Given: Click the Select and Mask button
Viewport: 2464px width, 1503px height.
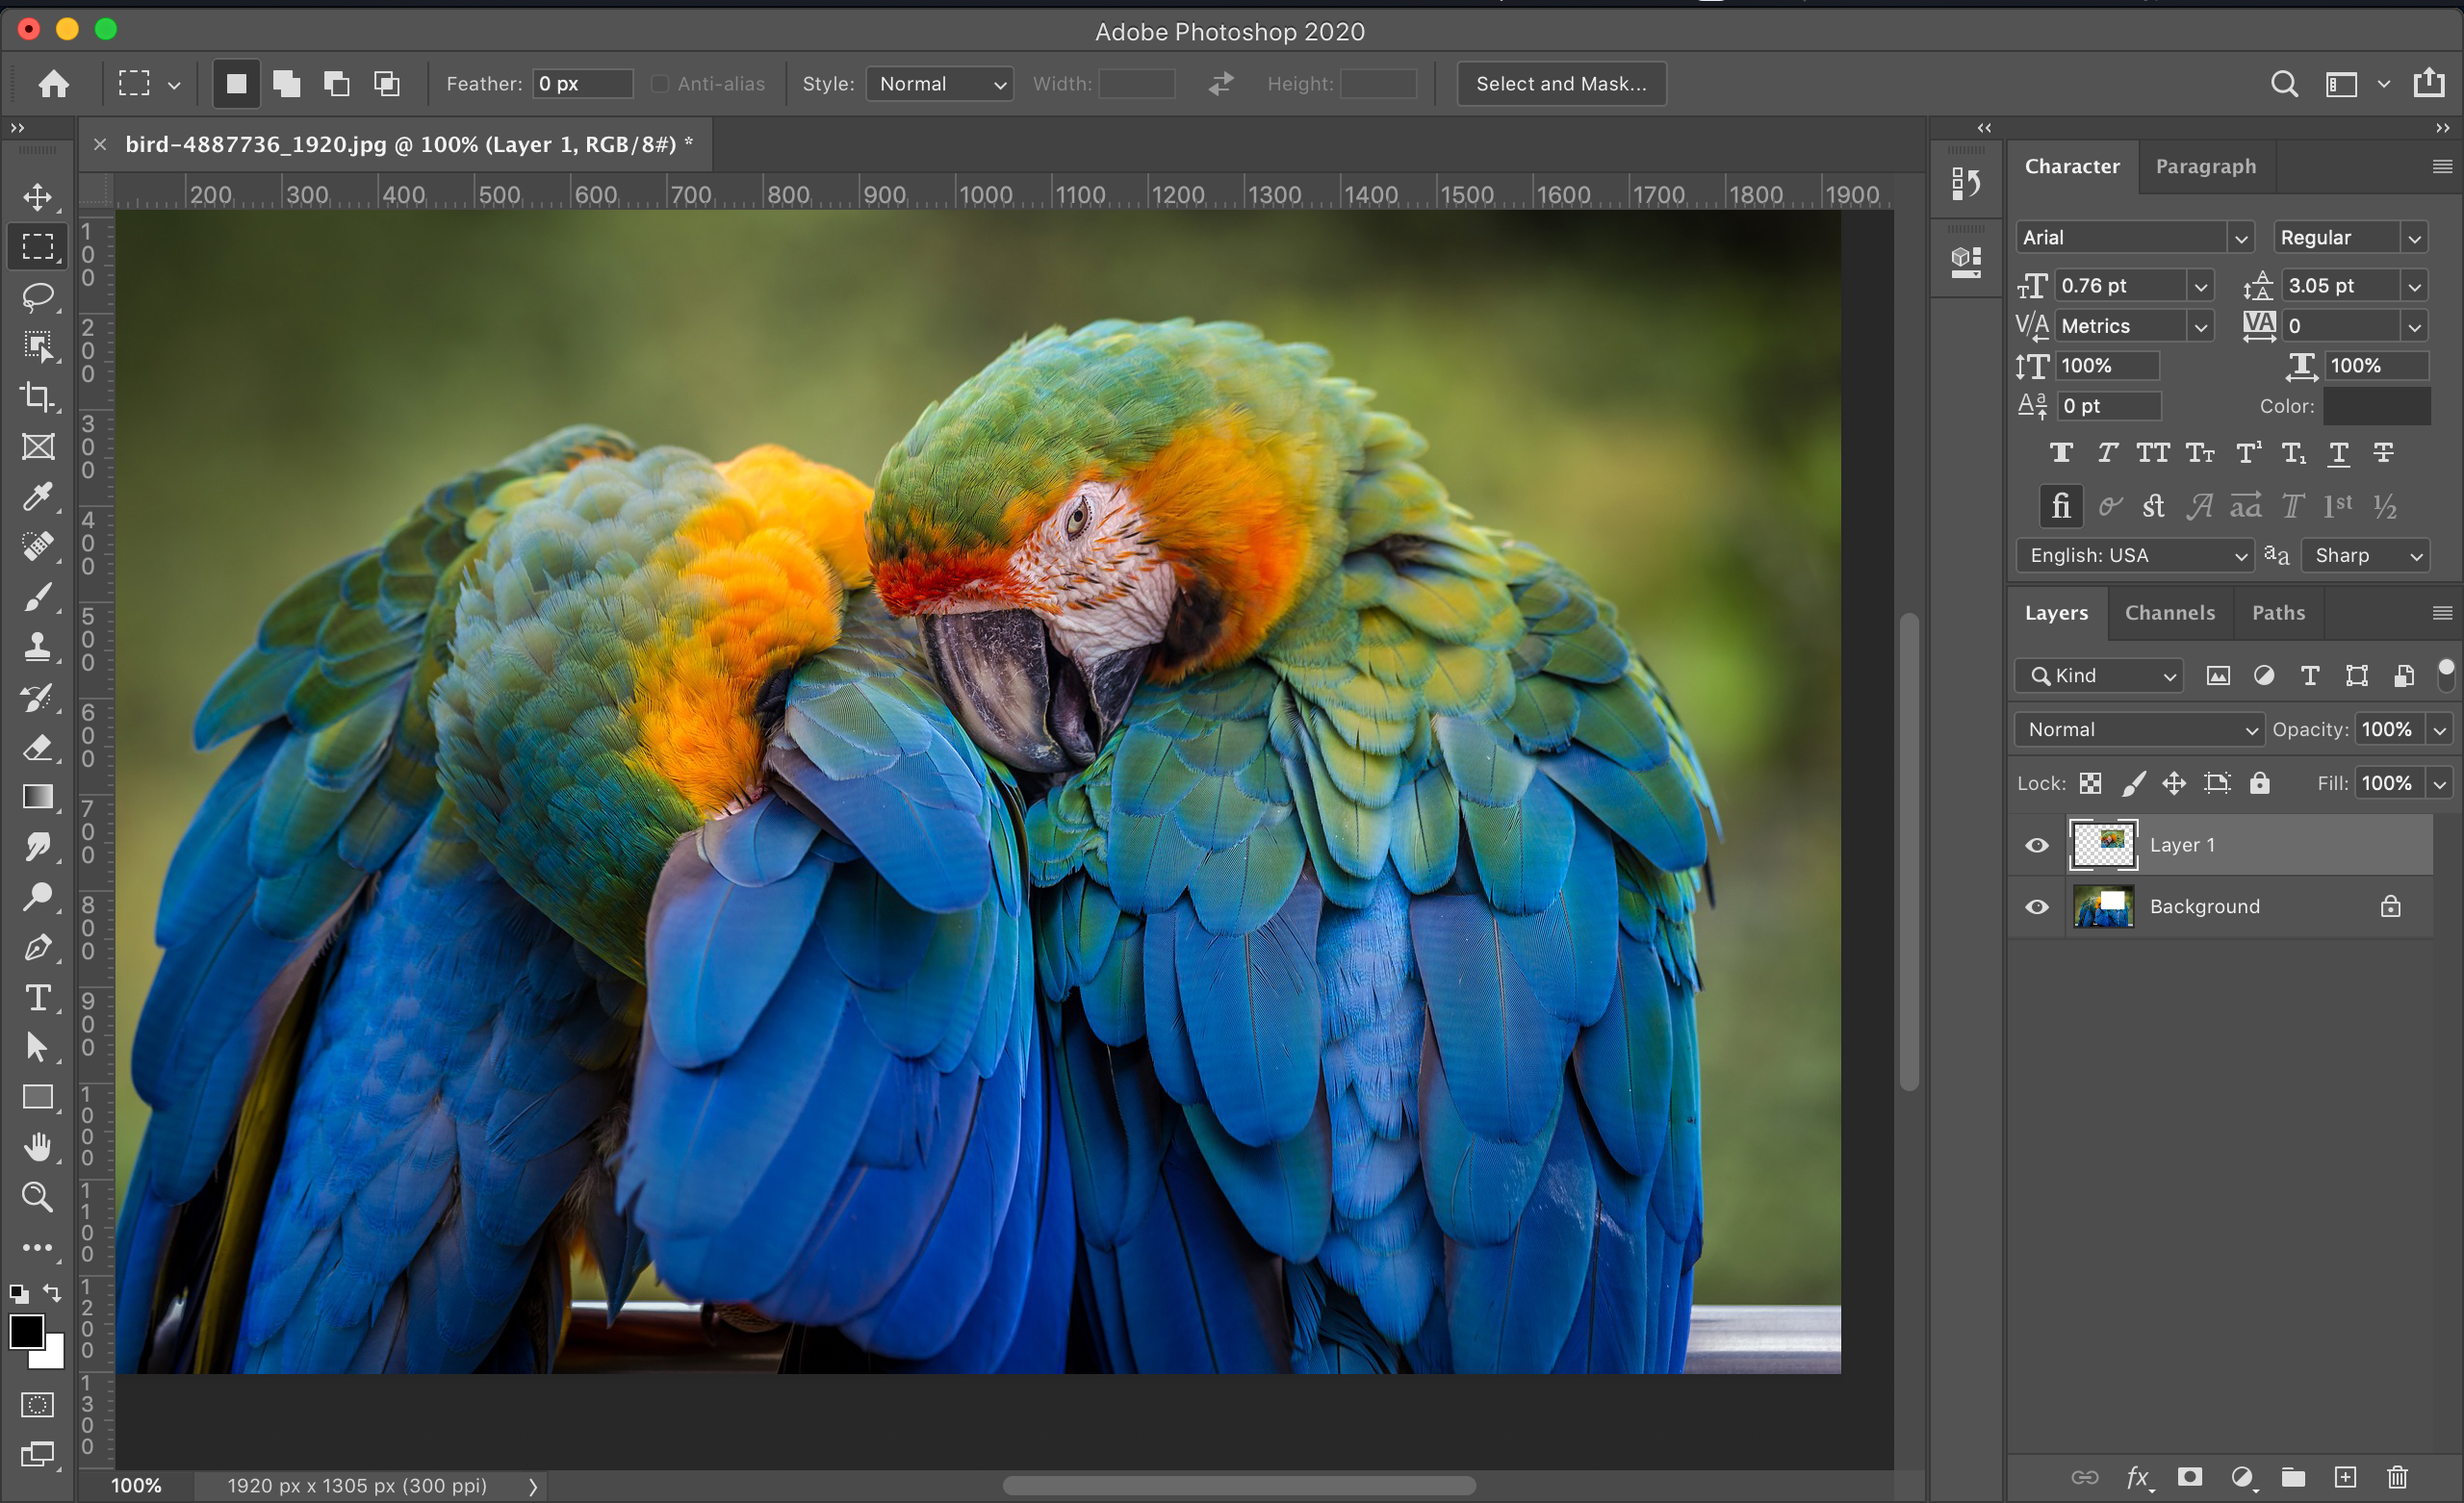Looking at the screenshot, I should [x=1561, y=84].
